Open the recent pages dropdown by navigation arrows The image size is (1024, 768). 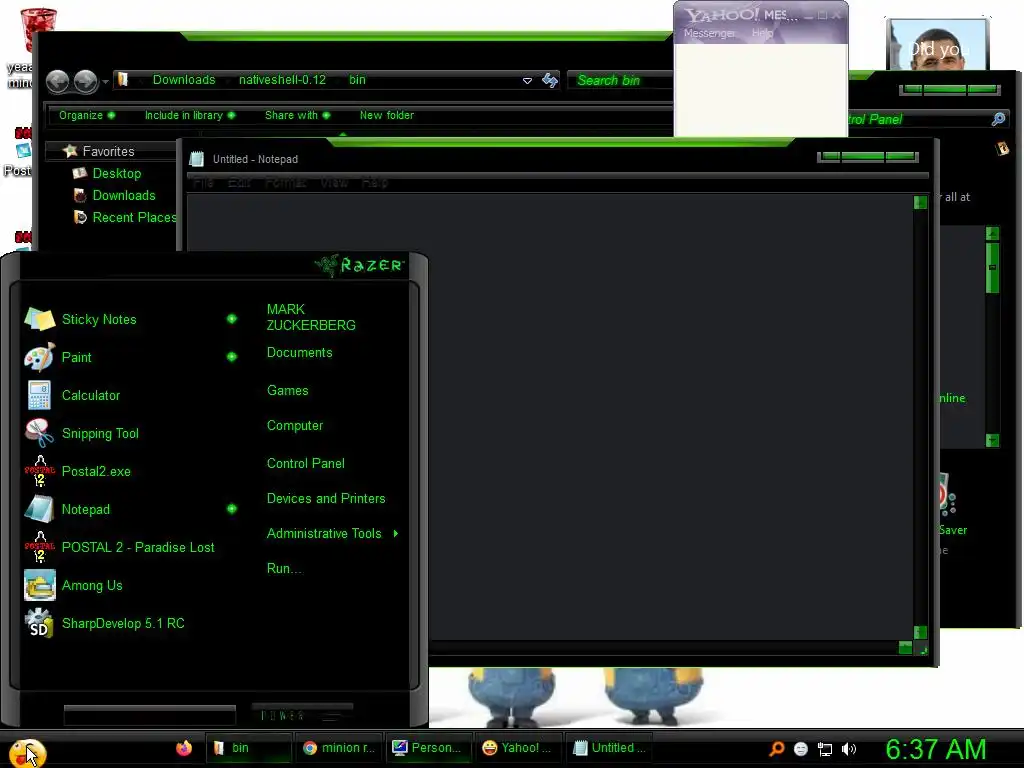tap(105, 82)
